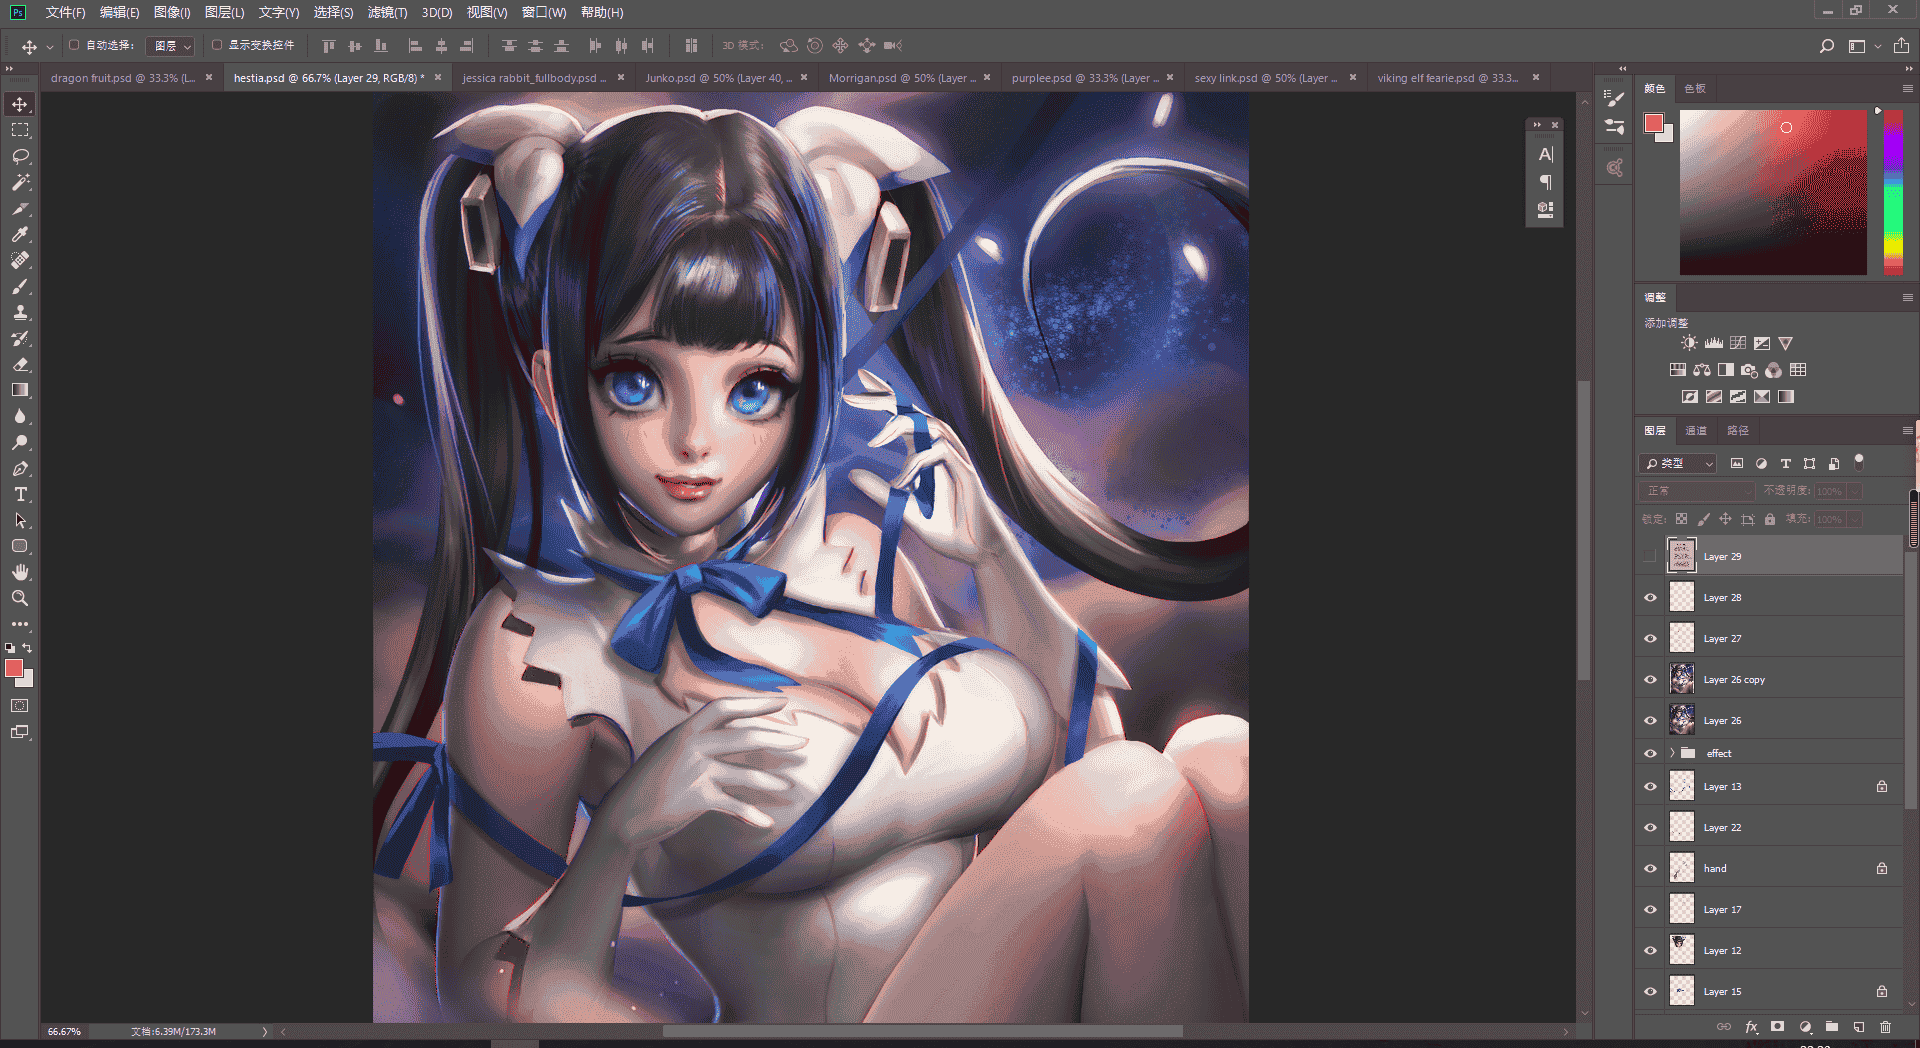Toggle visibility of the hand layer
This screenshot has width=1920, height=1048.
(x=1650, y=869)
